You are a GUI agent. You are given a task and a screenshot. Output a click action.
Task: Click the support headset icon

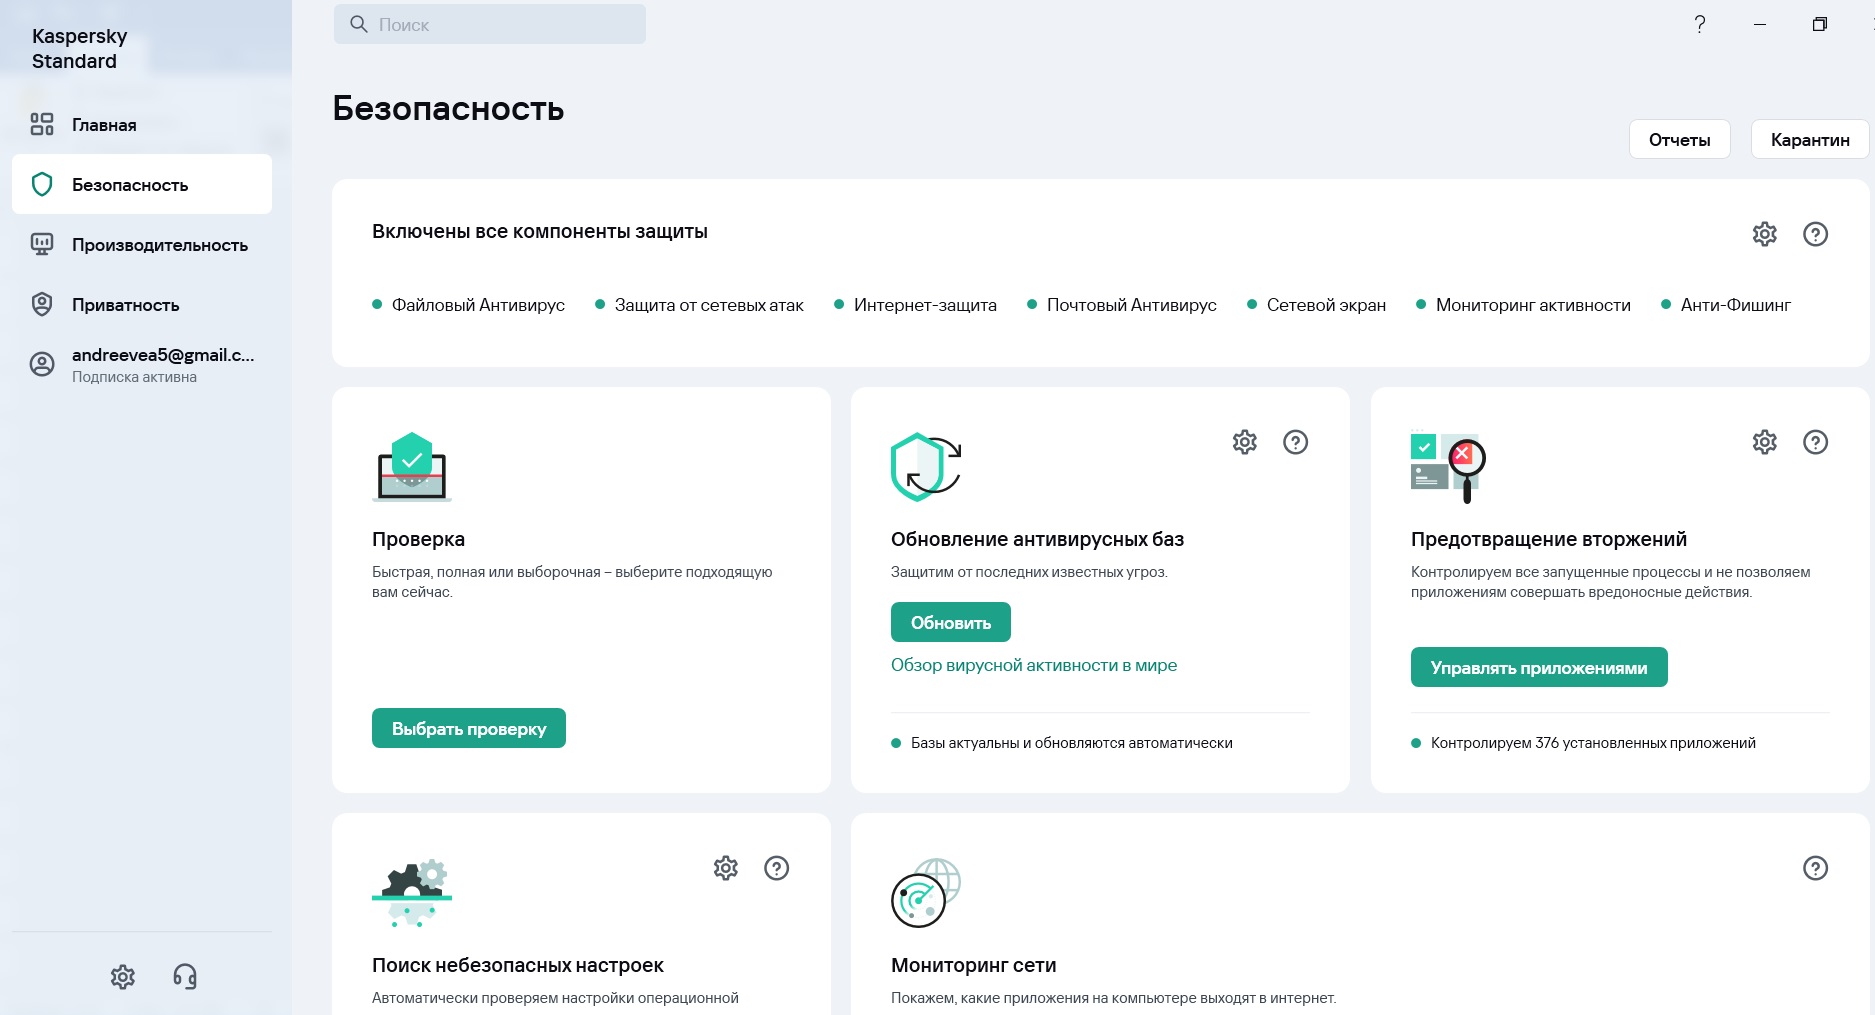pos(185,977)
